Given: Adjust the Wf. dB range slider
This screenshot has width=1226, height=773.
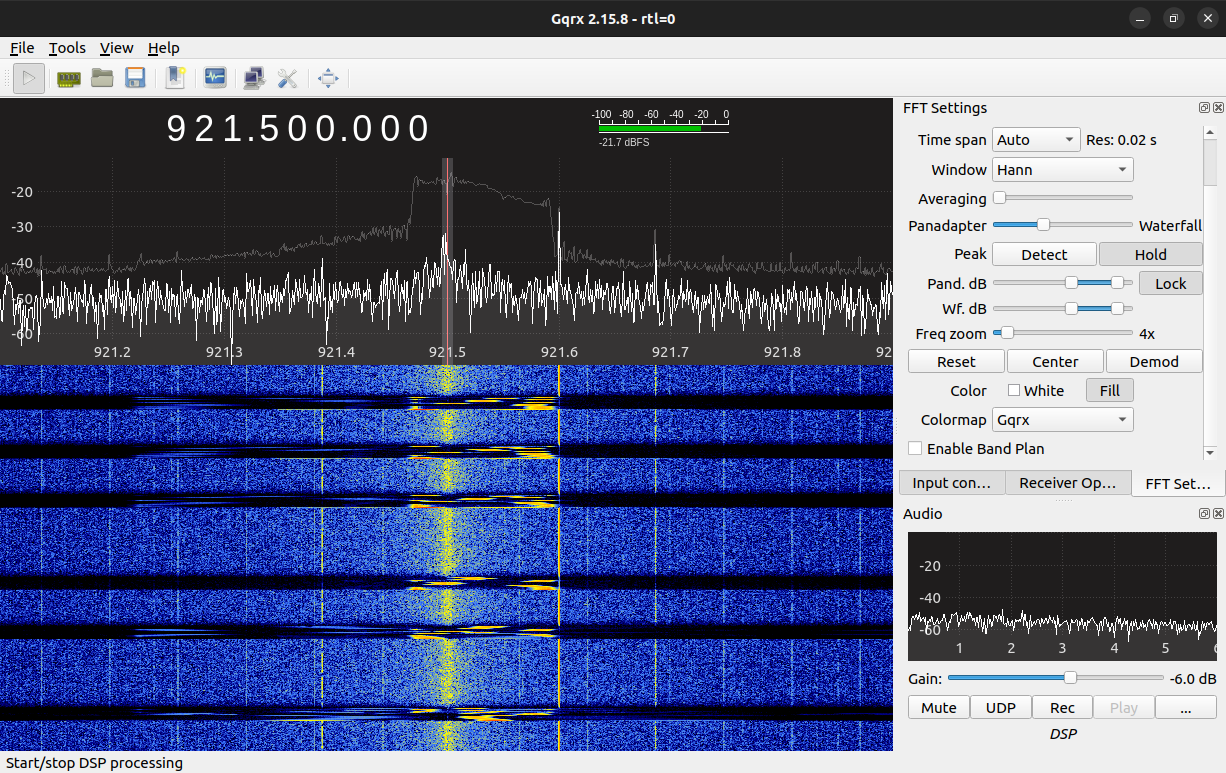Looking at the screenshot, I should (1062, 309).
